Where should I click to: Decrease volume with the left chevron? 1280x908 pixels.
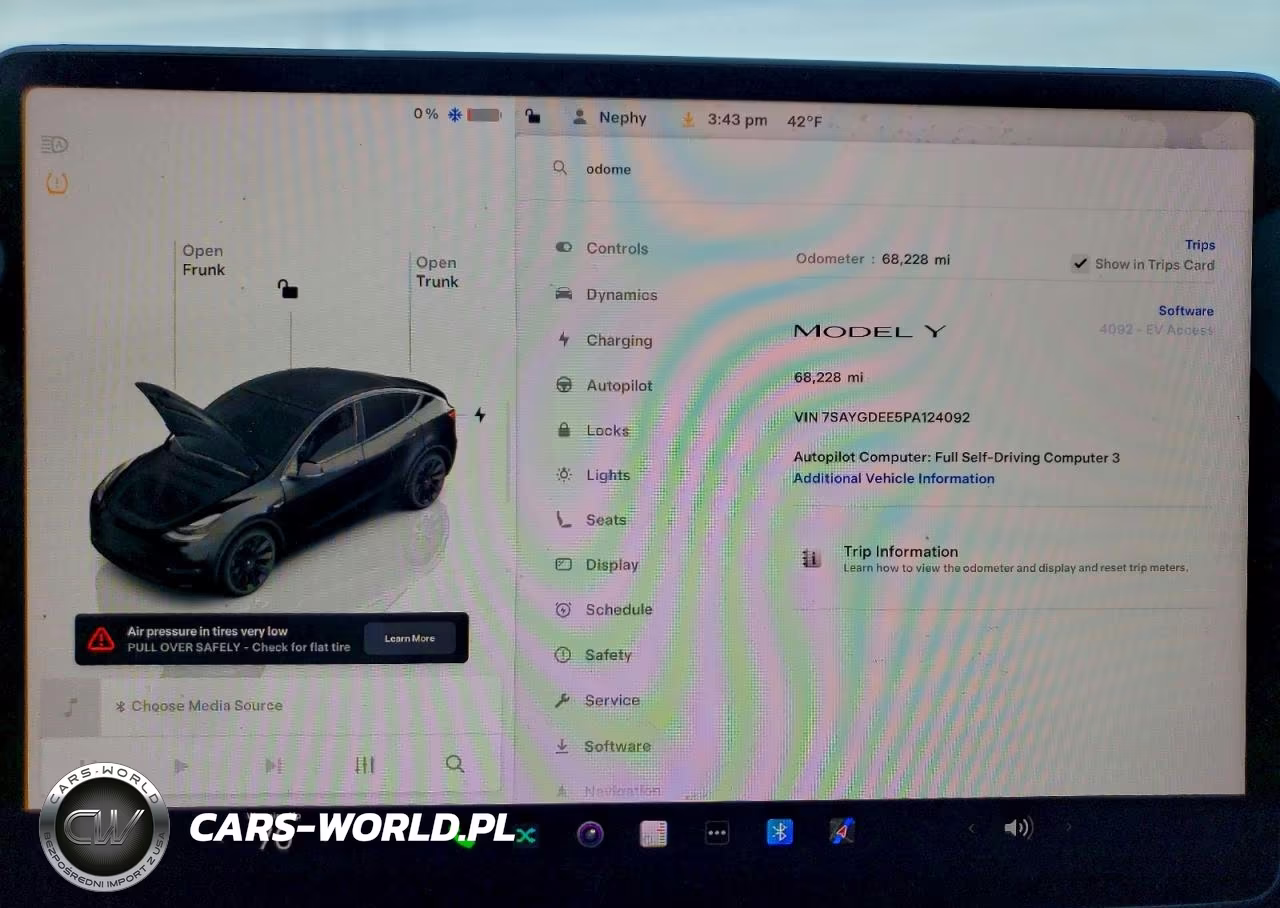pos(970,828)
